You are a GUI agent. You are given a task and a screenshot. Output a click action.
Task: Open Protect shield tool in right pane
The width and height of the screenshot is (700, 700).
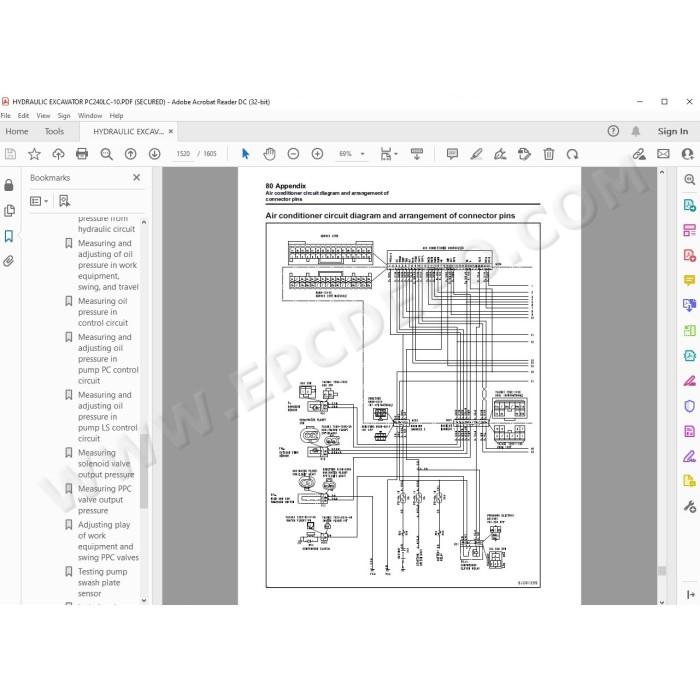(689, 406)
